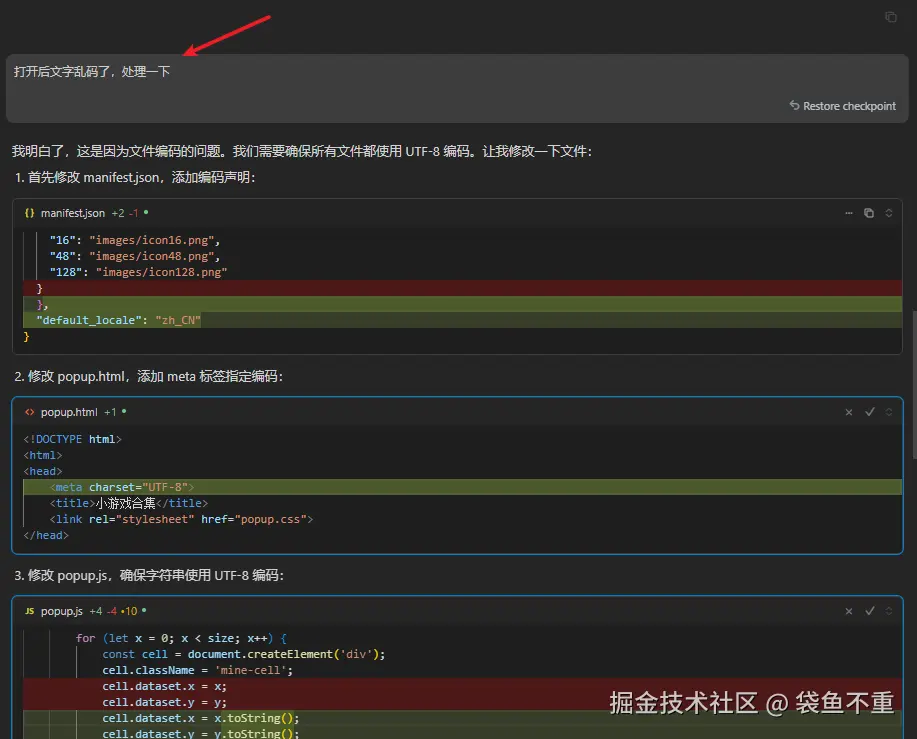Click the +4 -4 diff stats on popup.js
The width and height of the screenshot is (917, 739).
click(x=104, y=612)
